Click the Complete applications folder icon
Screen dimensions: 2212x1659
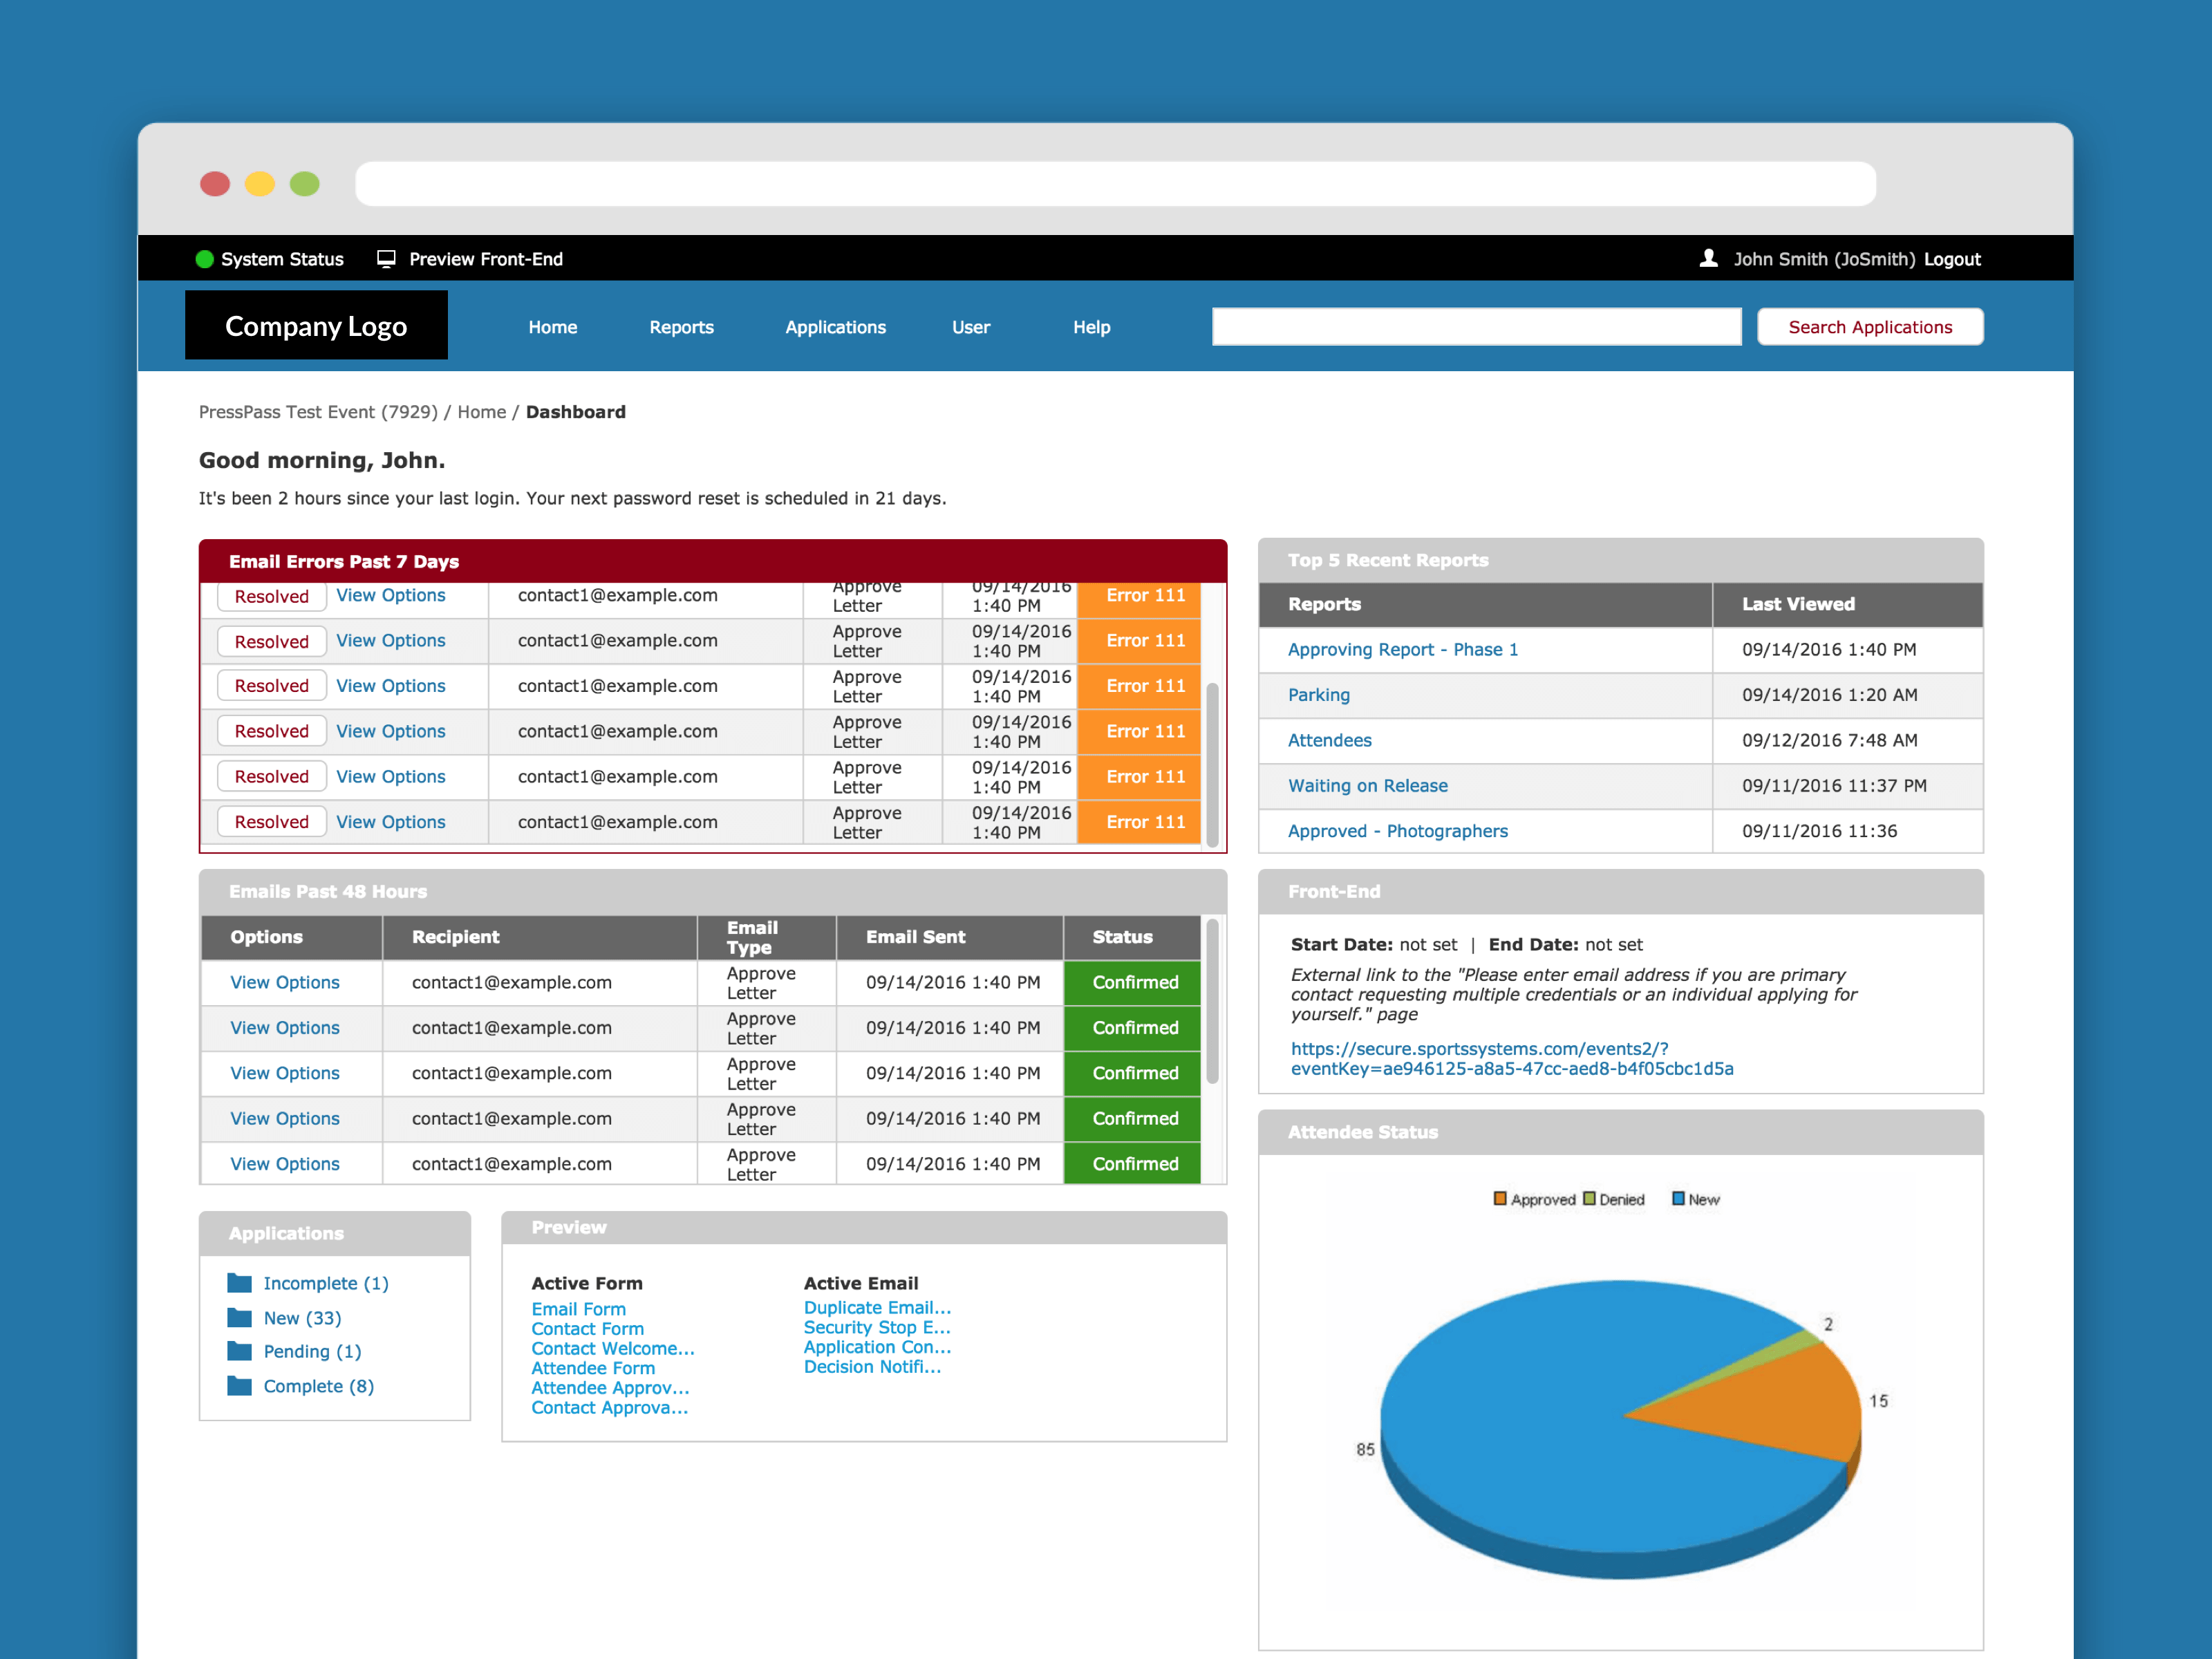[239, 1386]
